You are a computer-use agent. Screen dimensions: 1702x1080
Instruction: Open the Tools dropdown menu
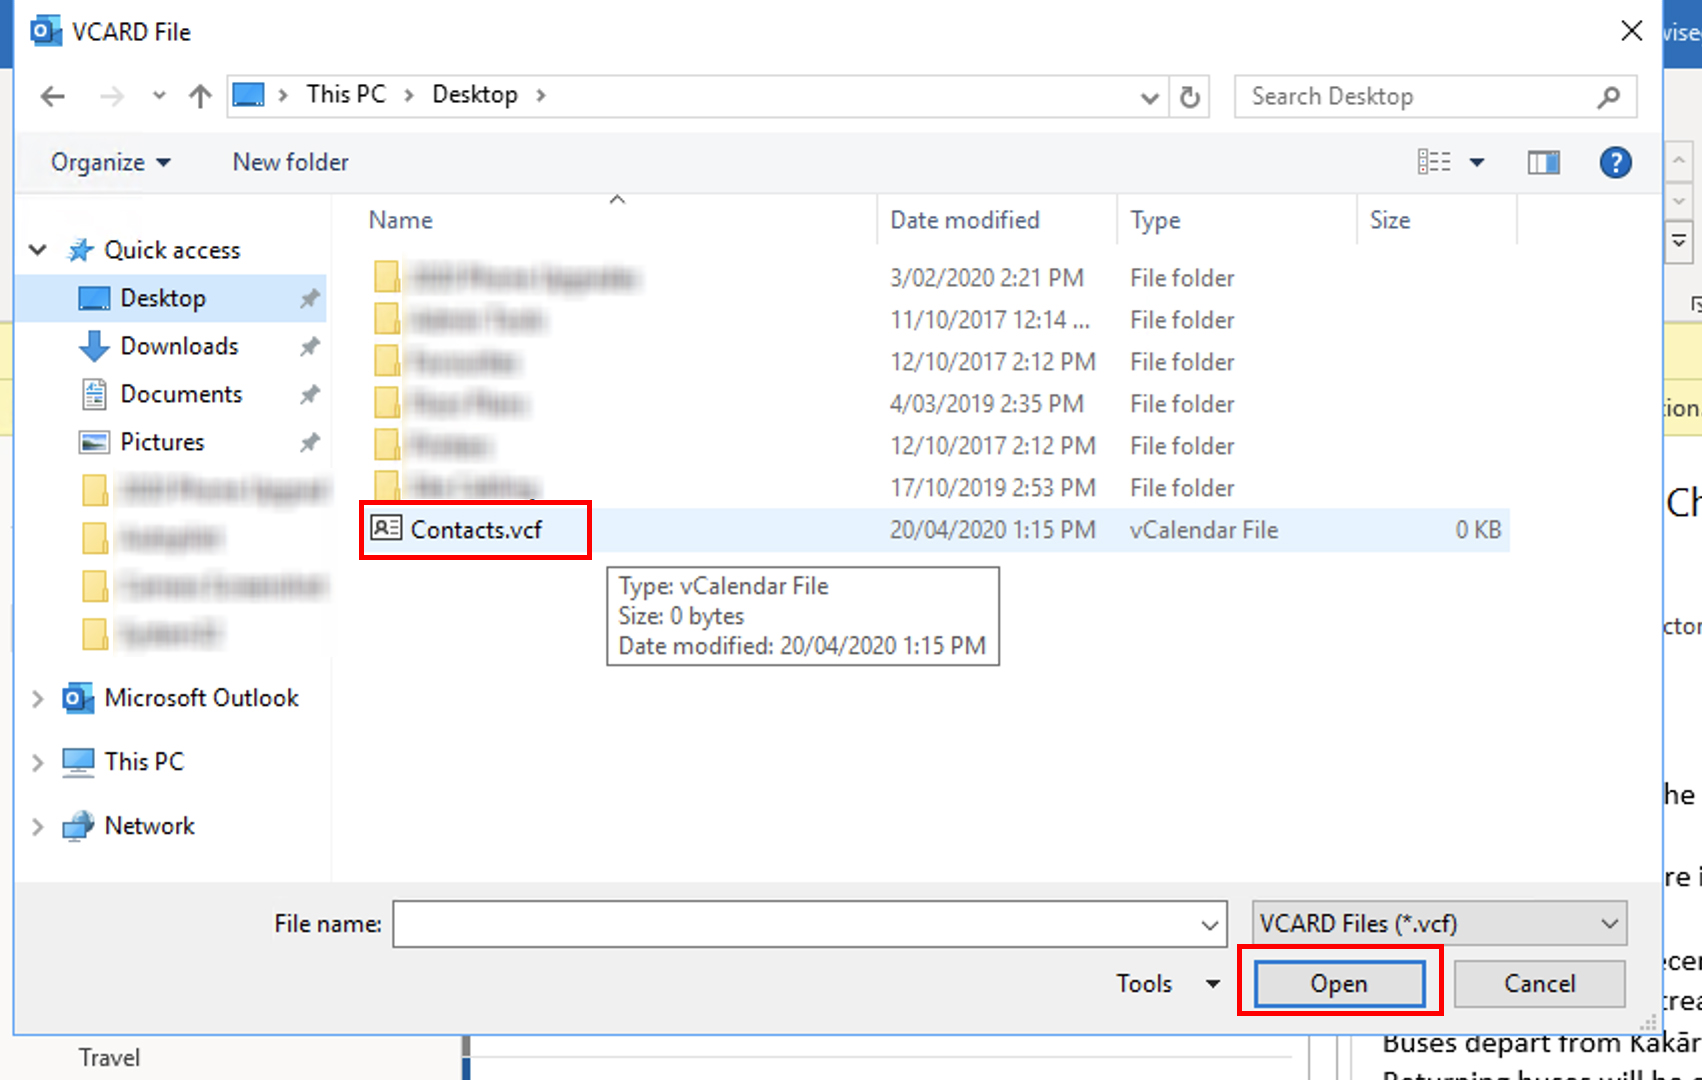coord(1168,984)
